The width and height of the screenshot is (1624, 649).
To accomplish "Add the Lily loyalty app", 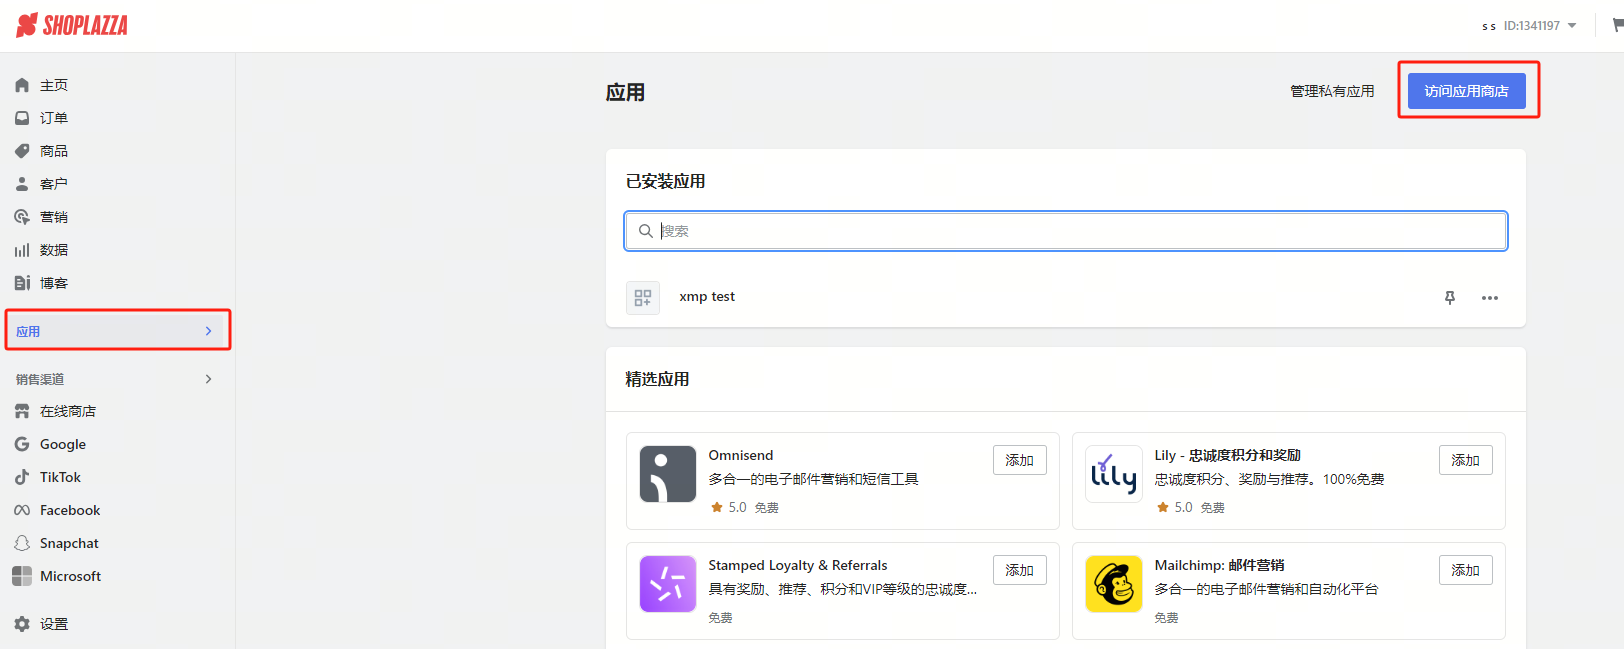I will point(1466,460).
